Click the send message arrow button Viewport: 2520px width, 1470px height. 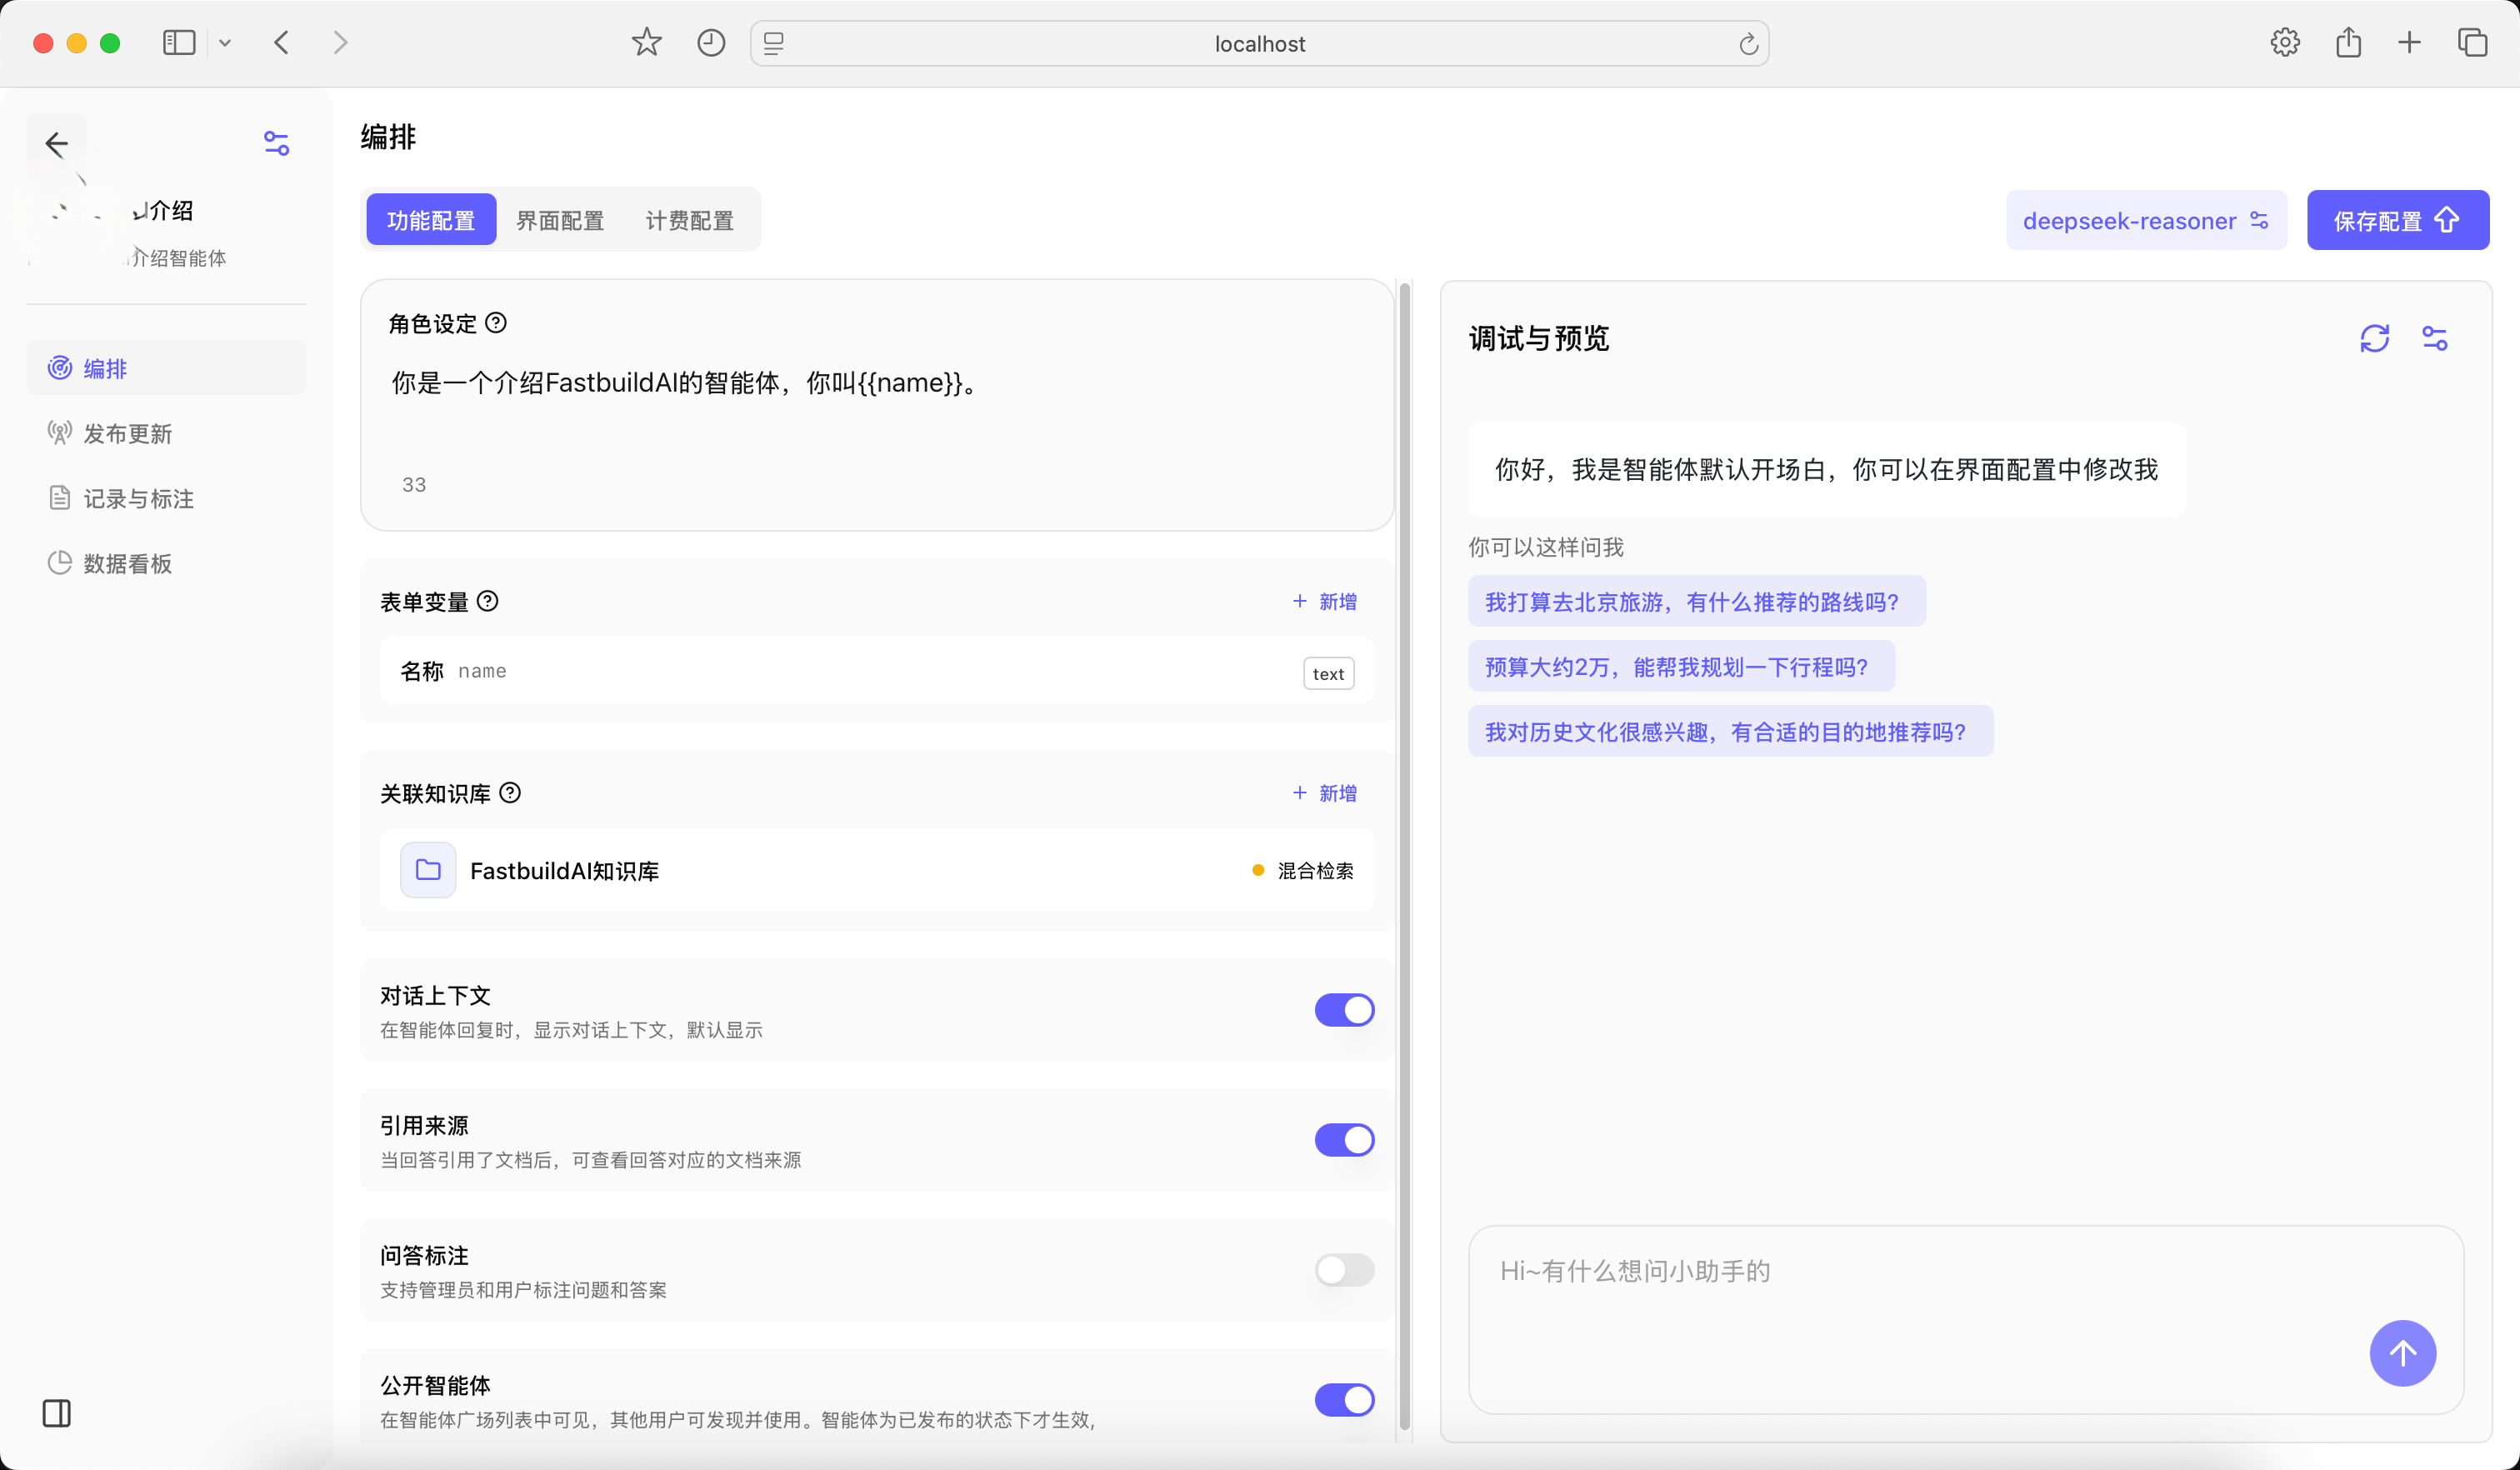(2403, 1353)
